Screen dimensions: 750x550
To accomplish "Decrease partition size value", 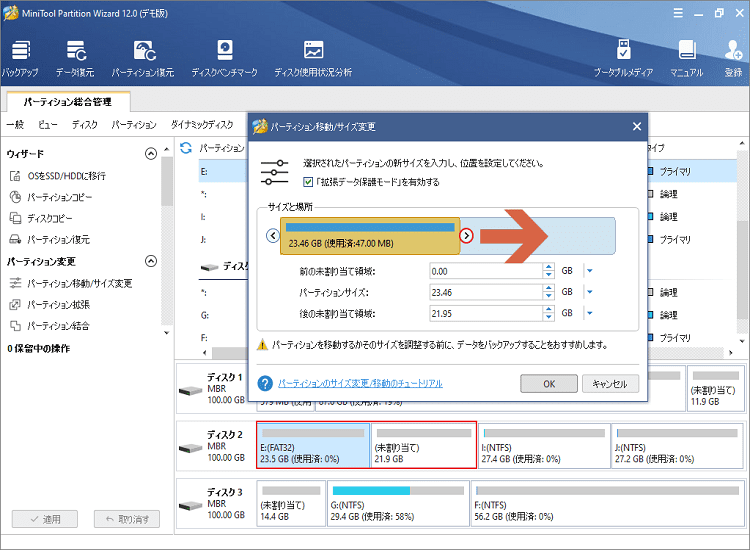I will pos(549,296).
